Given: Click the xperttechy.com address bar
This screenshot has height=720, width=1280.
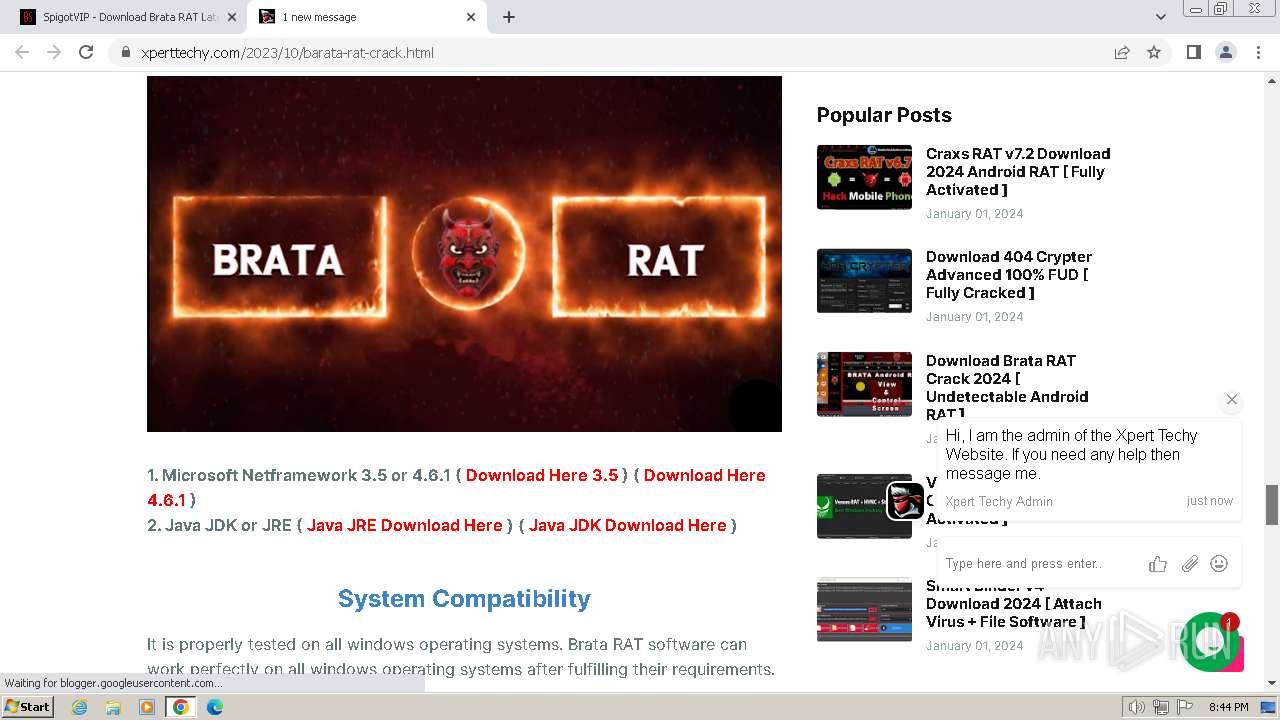Looking at the screenshot, I should [610, 53].
